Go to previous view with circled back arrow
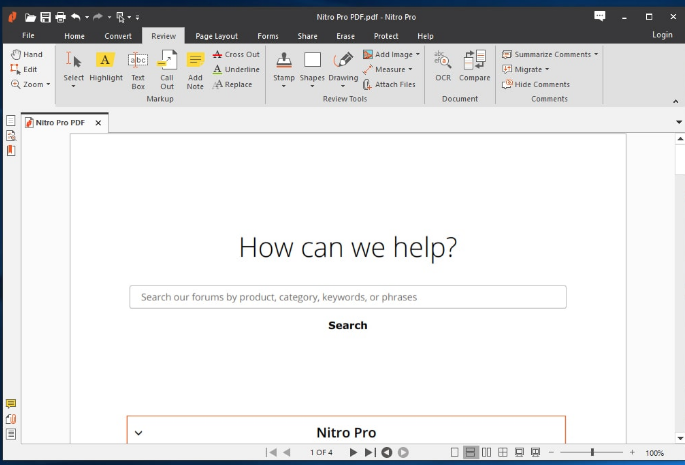The width and height of the screenshot is (685, 465). pyautogui.click(x=387, y=452)
